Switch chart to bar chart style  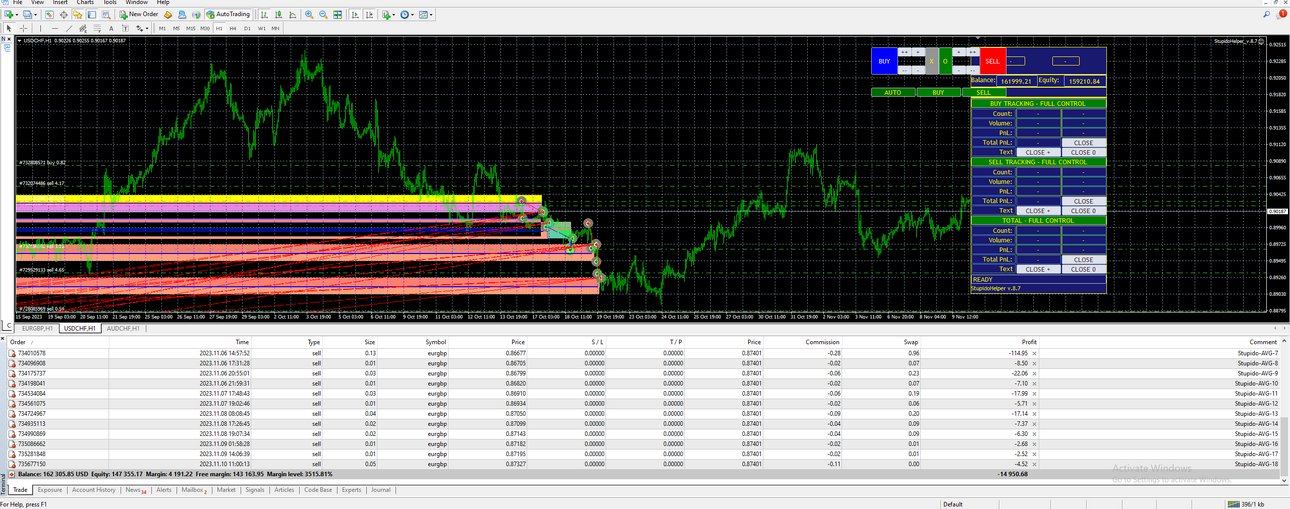tap(264, 14)
